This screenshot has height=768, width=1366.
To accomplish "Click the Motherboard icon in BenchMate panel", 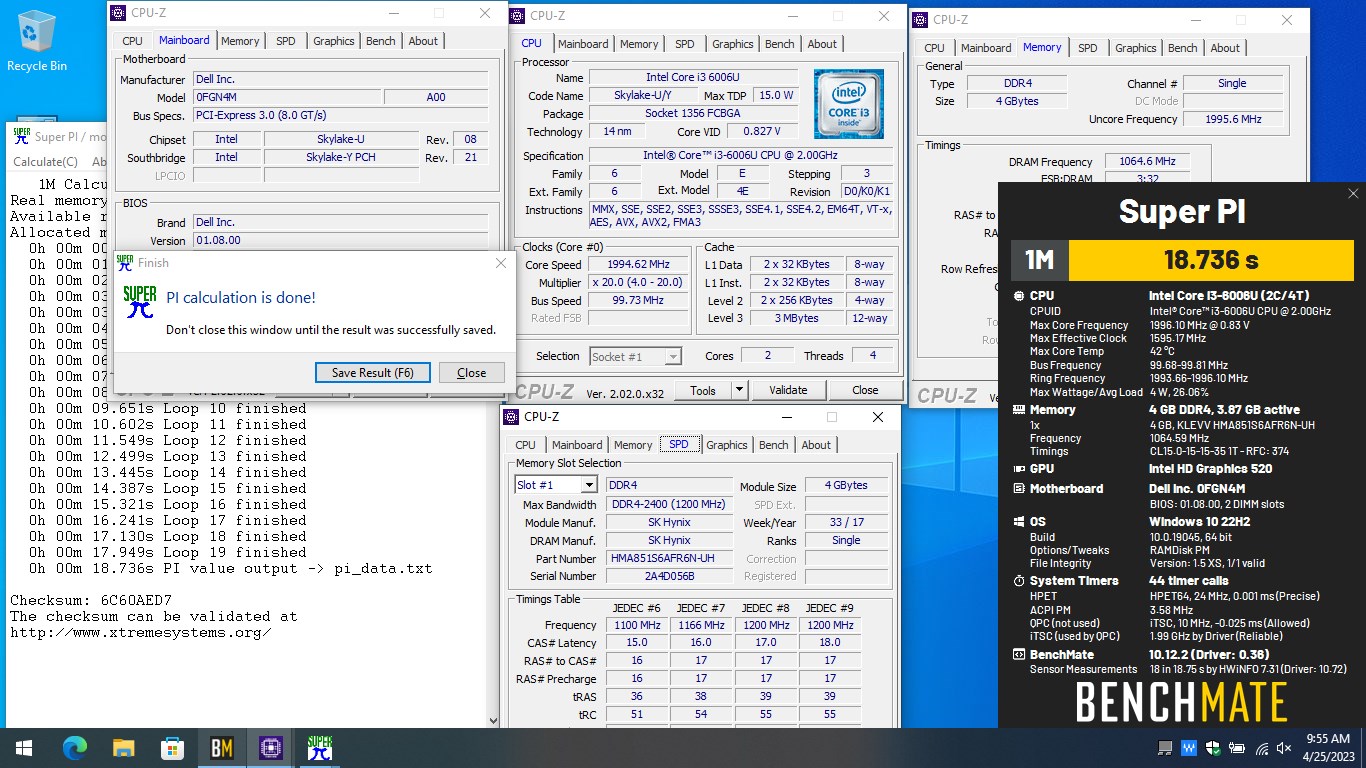I will pyautogui.click(x=1019, y=489).
